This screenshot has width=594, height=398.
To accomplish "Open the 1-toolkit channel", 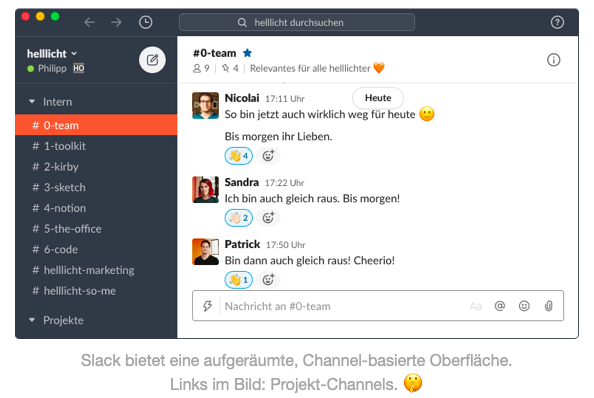I will coord(96,146).
